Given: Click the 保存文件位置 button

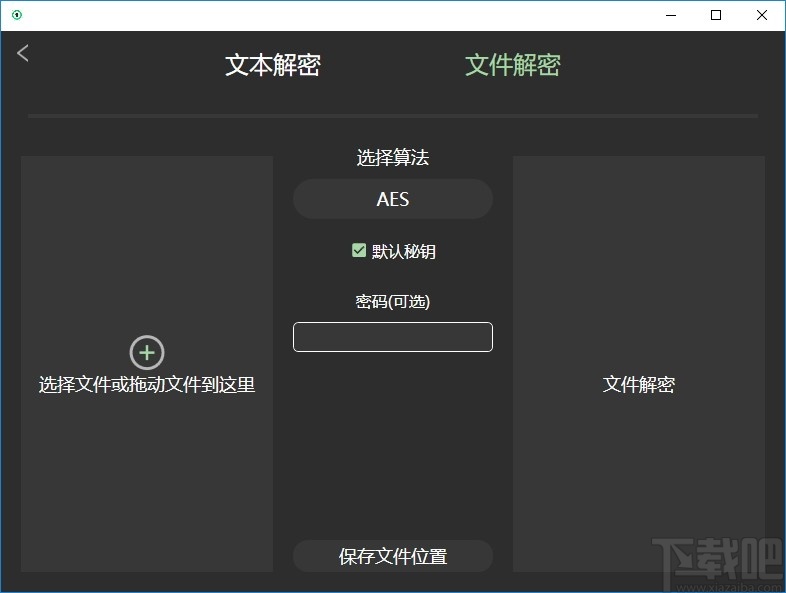Looking at the screenshot, I should pyautogui.click(x=393, y=556).
